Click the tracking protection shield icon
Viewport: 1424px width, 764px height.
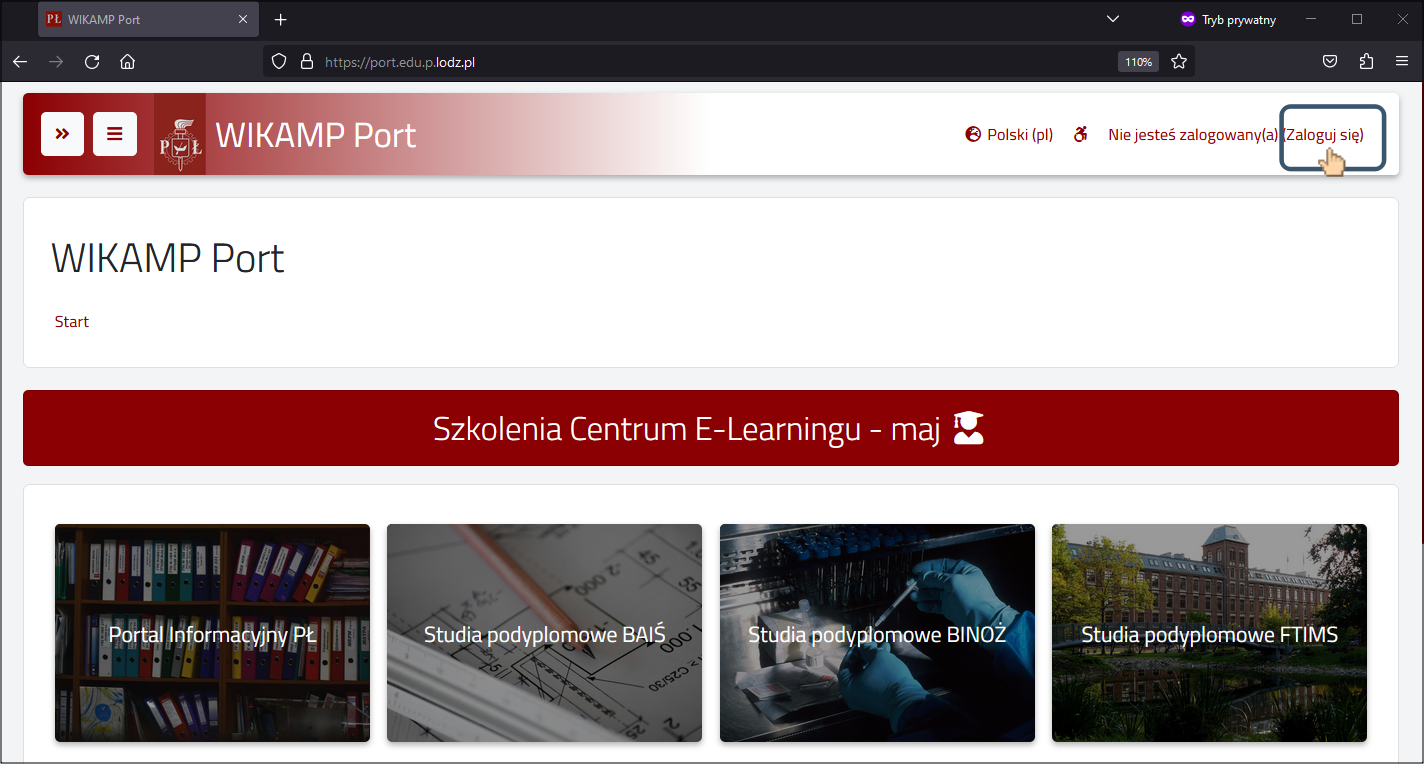coord(279,61)
